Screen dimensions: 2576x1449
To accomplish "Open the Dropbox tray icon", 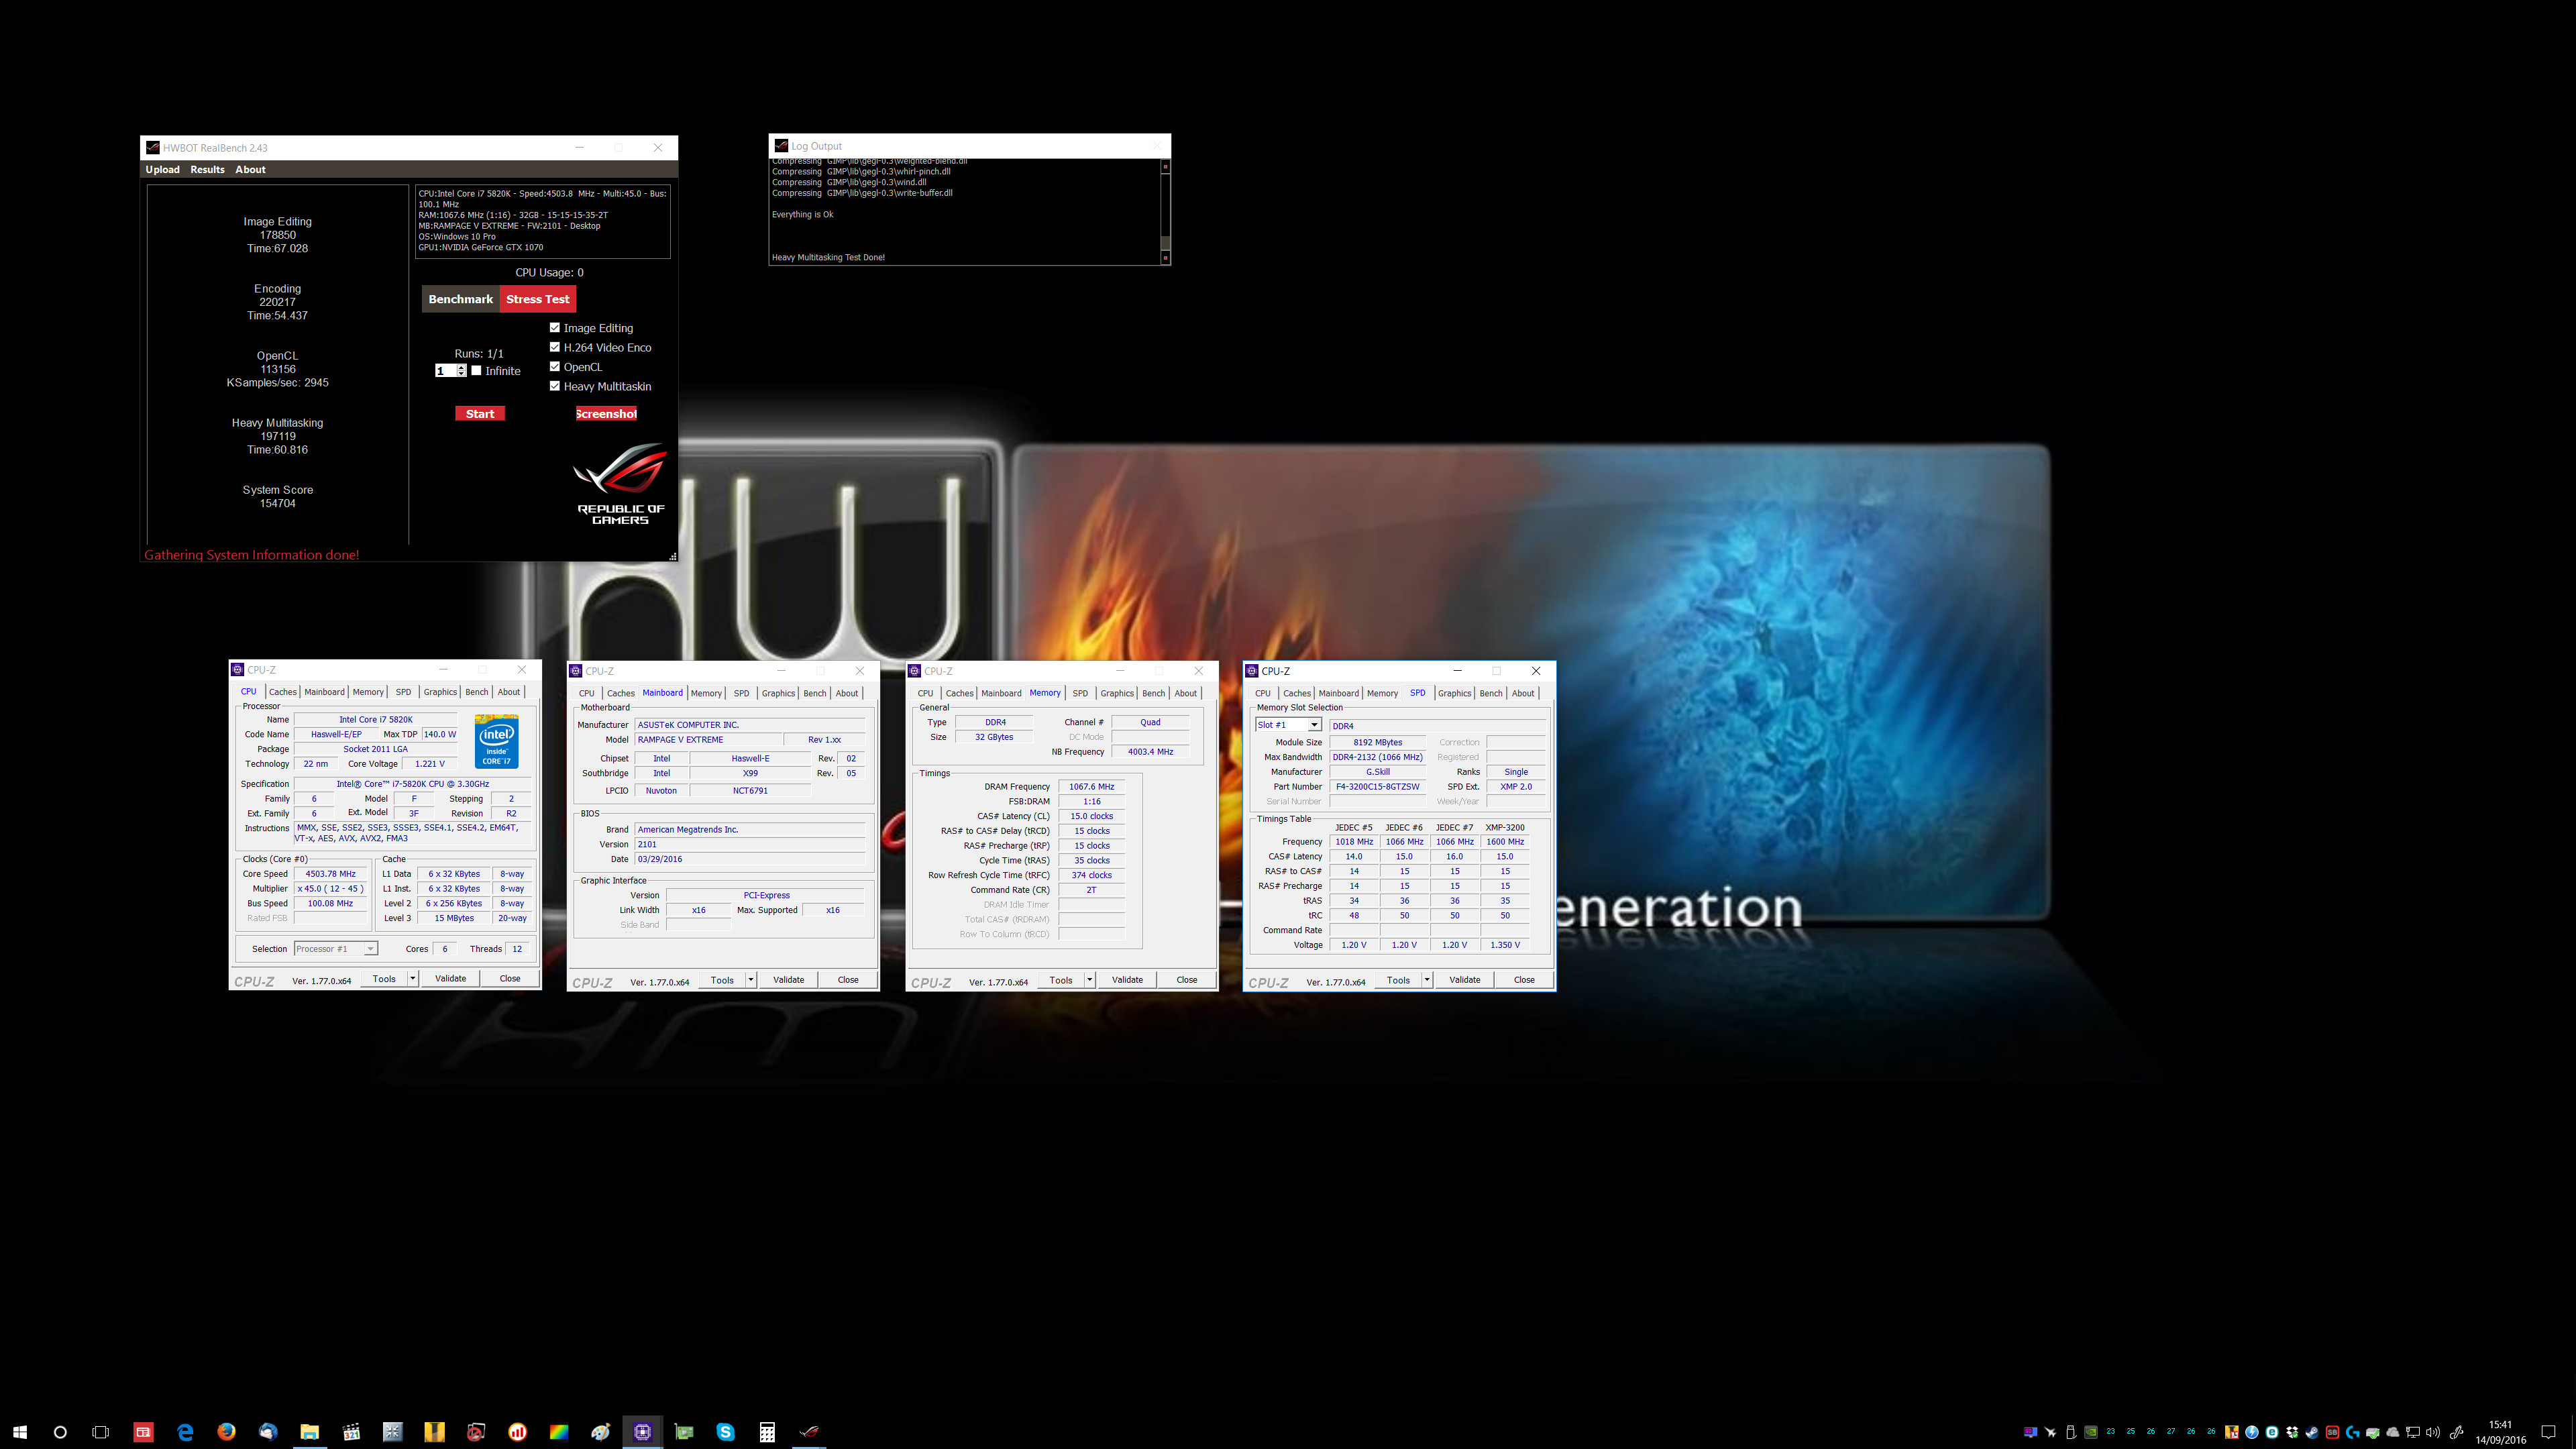I will pyautogui.click(x=2292, y=1432).
